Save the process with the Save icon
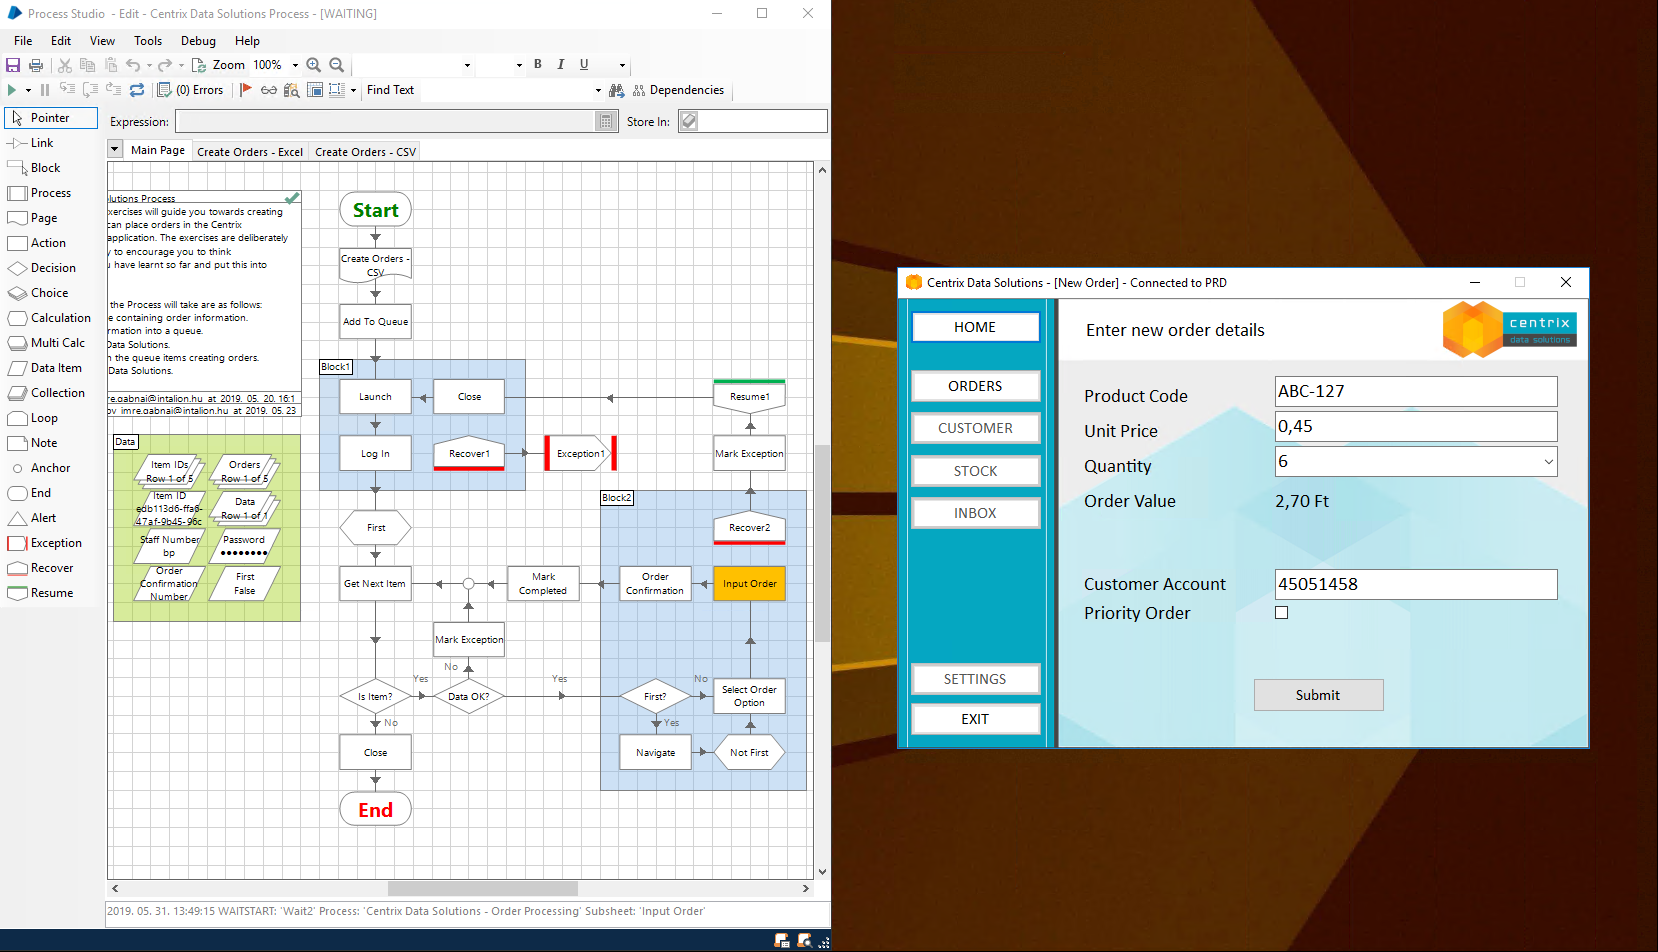The height and width of the screenshot is (952, 1658). tap(13, 65)
